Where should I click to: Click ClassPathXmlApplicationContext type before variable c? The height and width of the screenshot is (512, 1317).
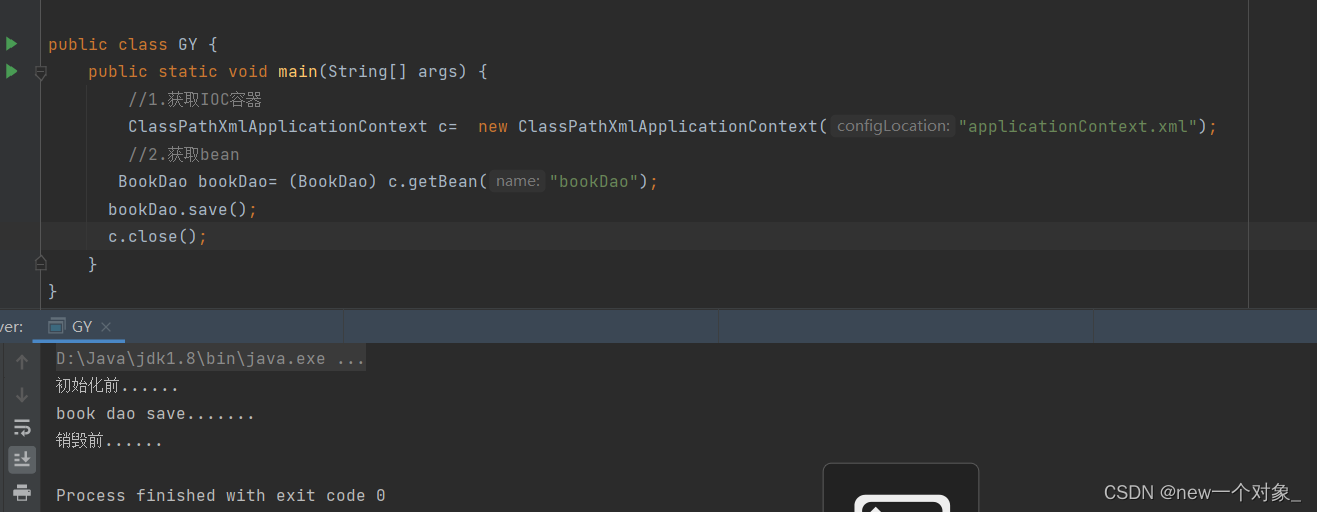coord(278,126)
